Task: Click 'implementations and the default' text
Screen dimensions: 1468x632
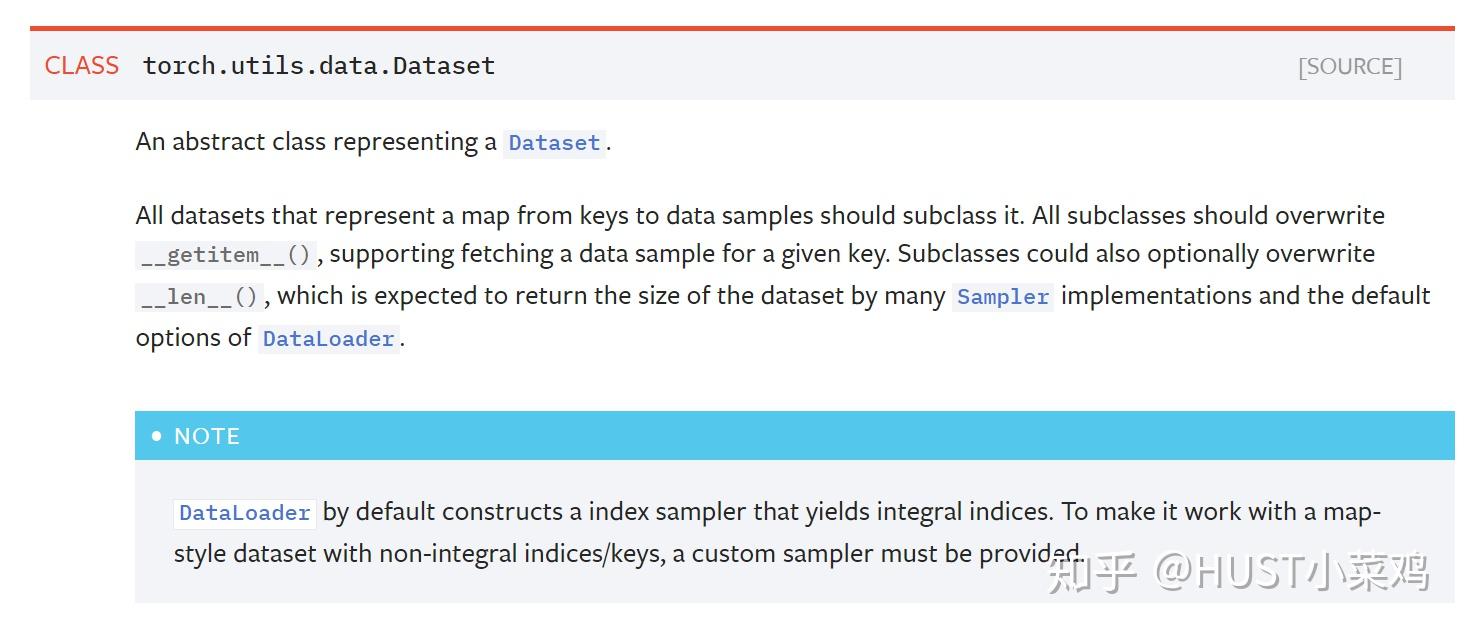Action: 1245,296
